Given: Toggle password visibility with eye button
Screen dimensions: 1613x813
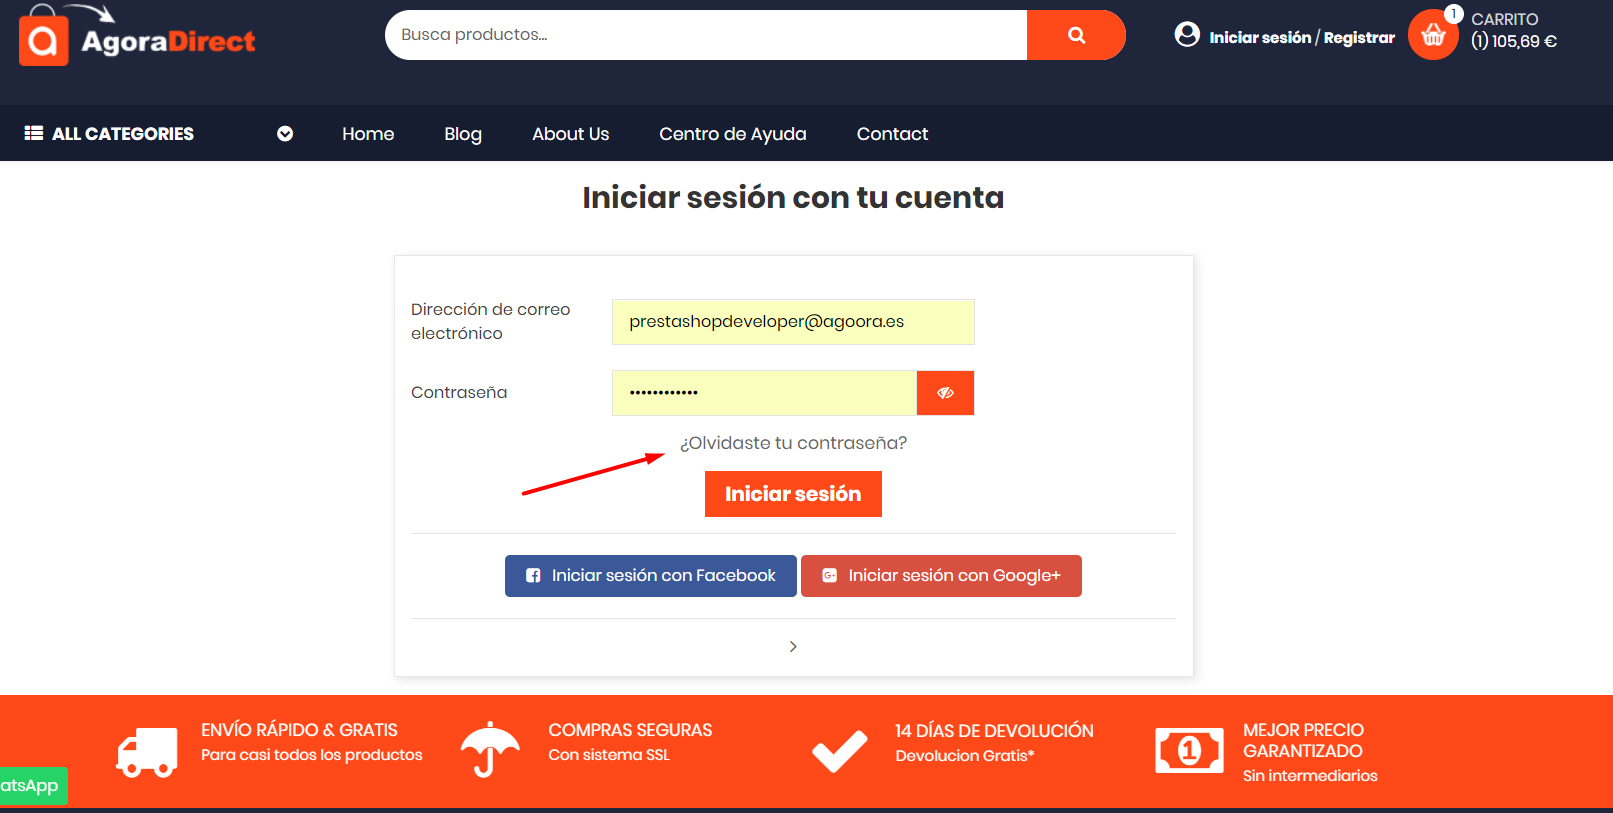Looking at the screenshot, I should point(945,393).
